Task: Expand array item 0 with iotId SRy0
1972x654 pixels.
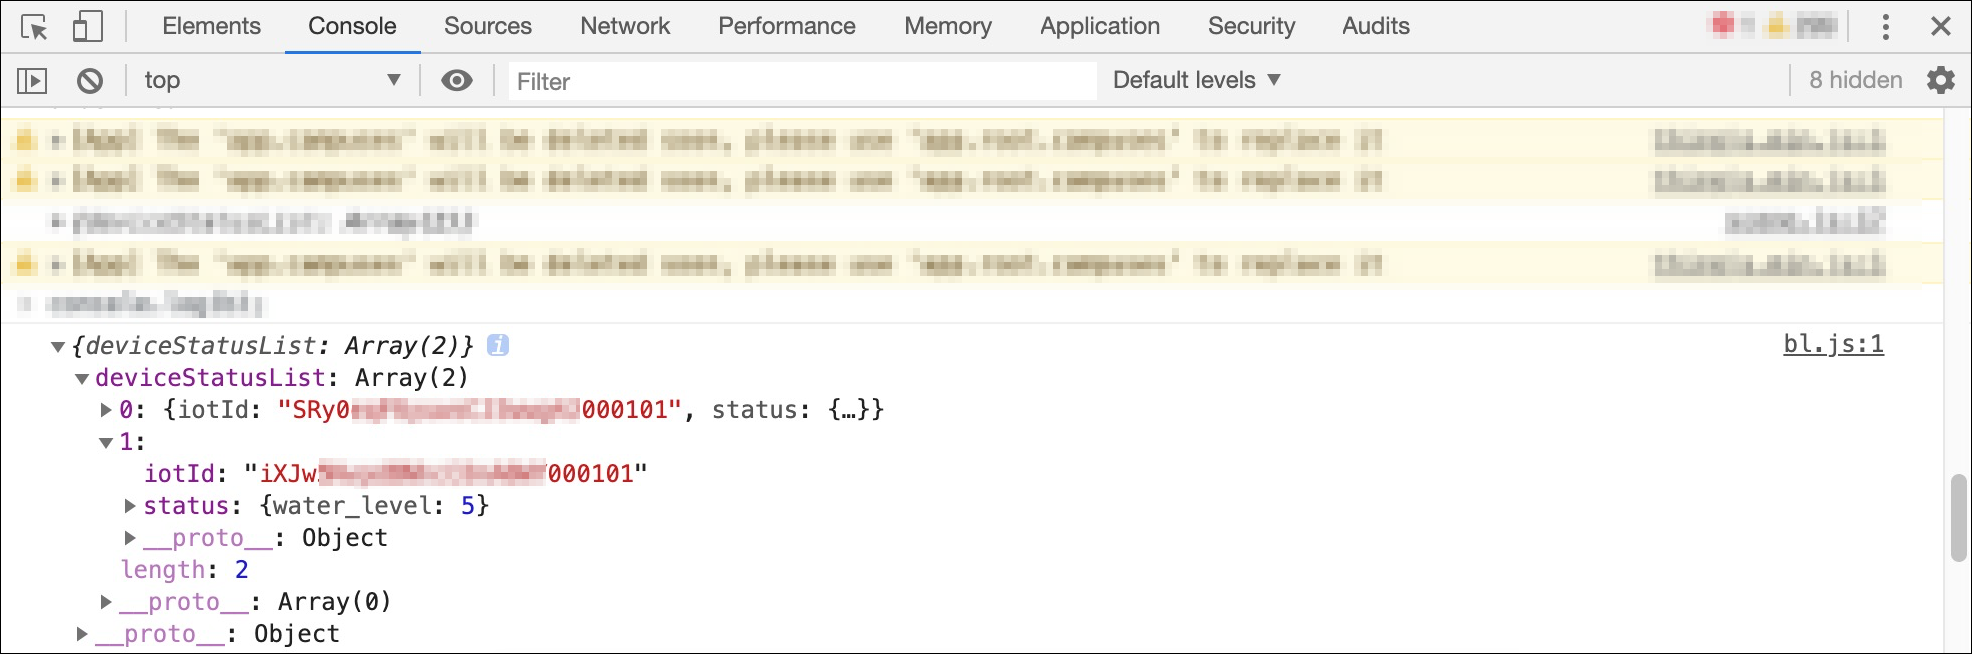Action: 106,410
